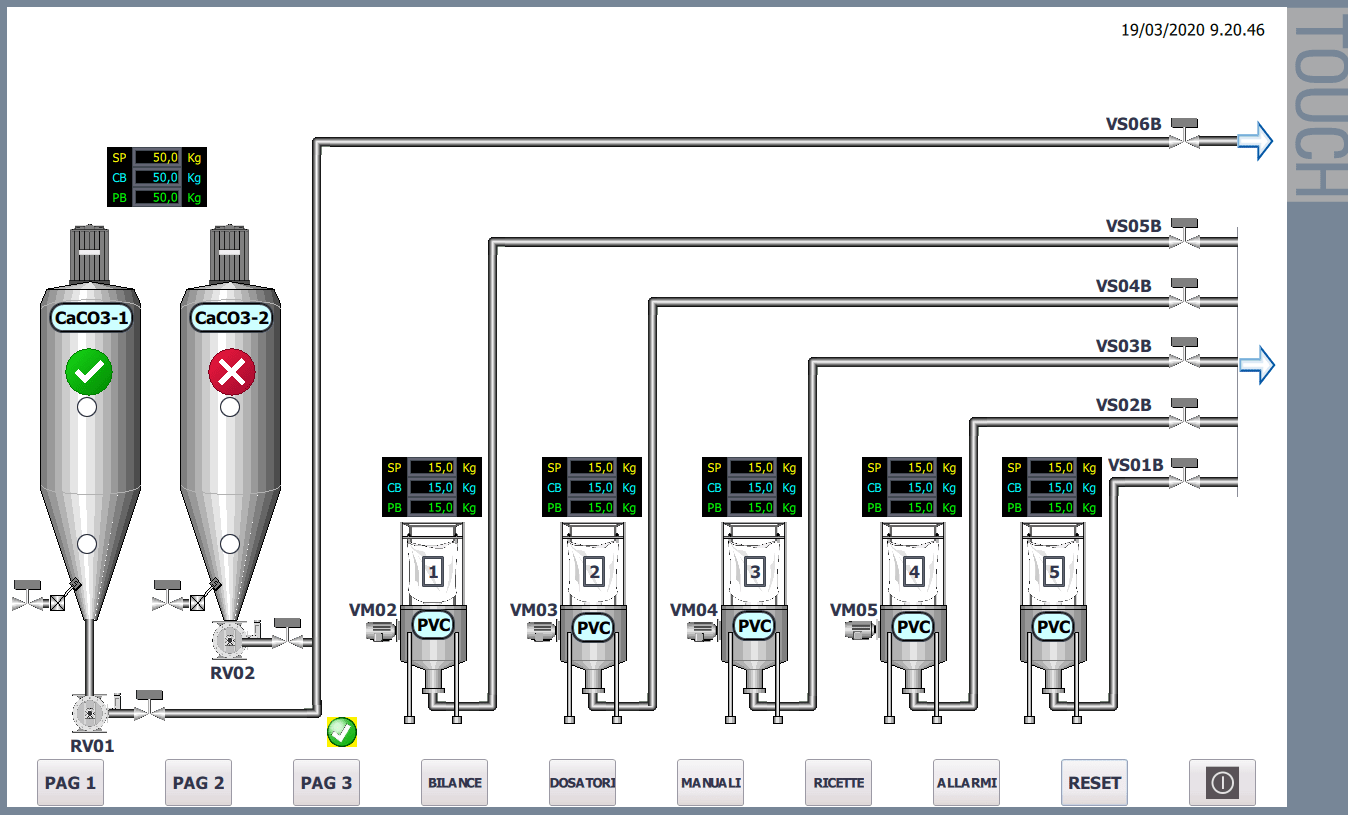
Task: Open the RICETTE recipes screen
Action: (838, 782)
